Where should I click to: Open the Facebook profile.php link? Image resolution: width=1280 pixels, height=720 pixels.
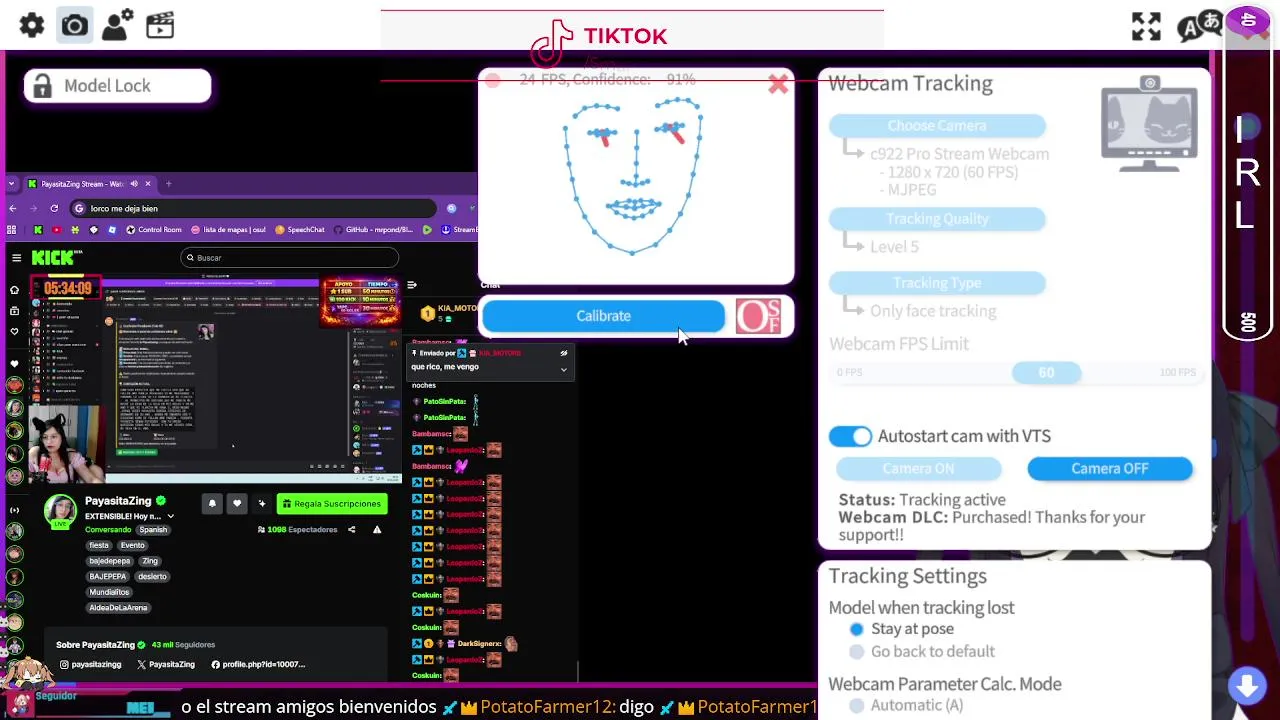point(258,665)
